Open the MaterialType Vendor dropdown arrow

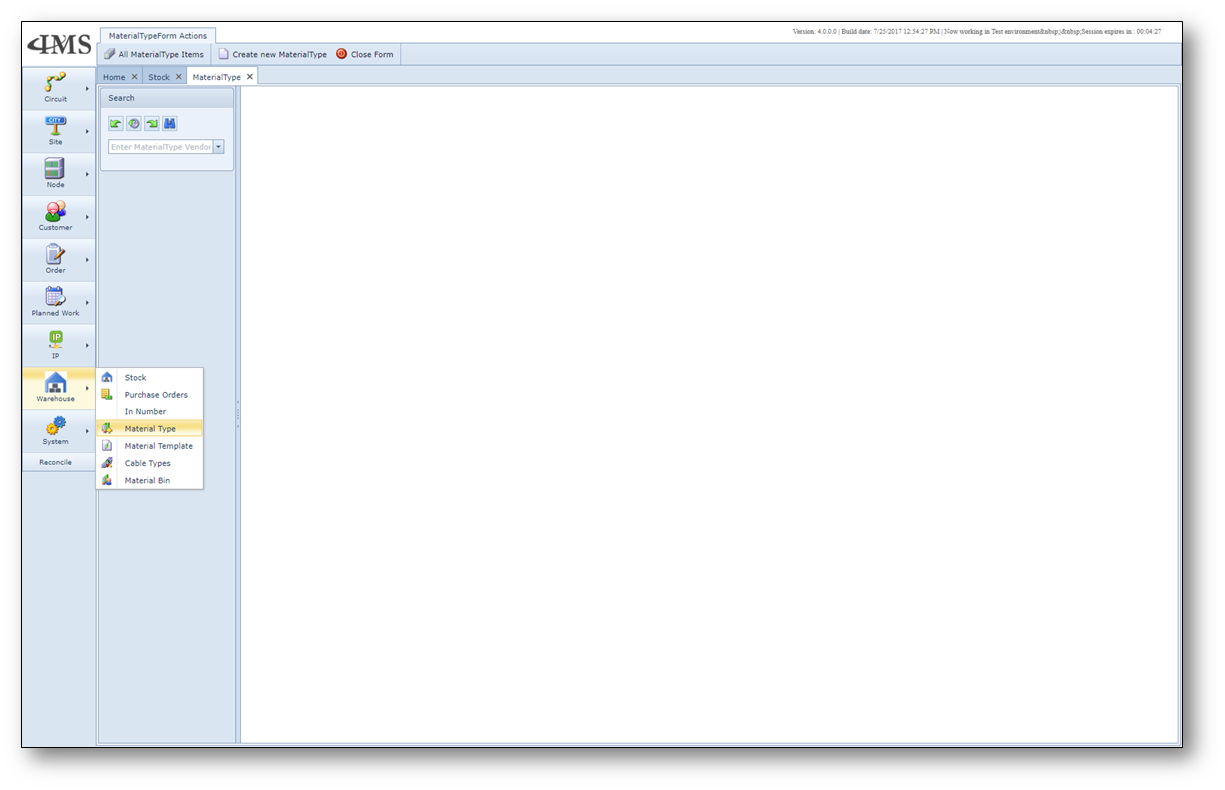click(x=219, y=147)
